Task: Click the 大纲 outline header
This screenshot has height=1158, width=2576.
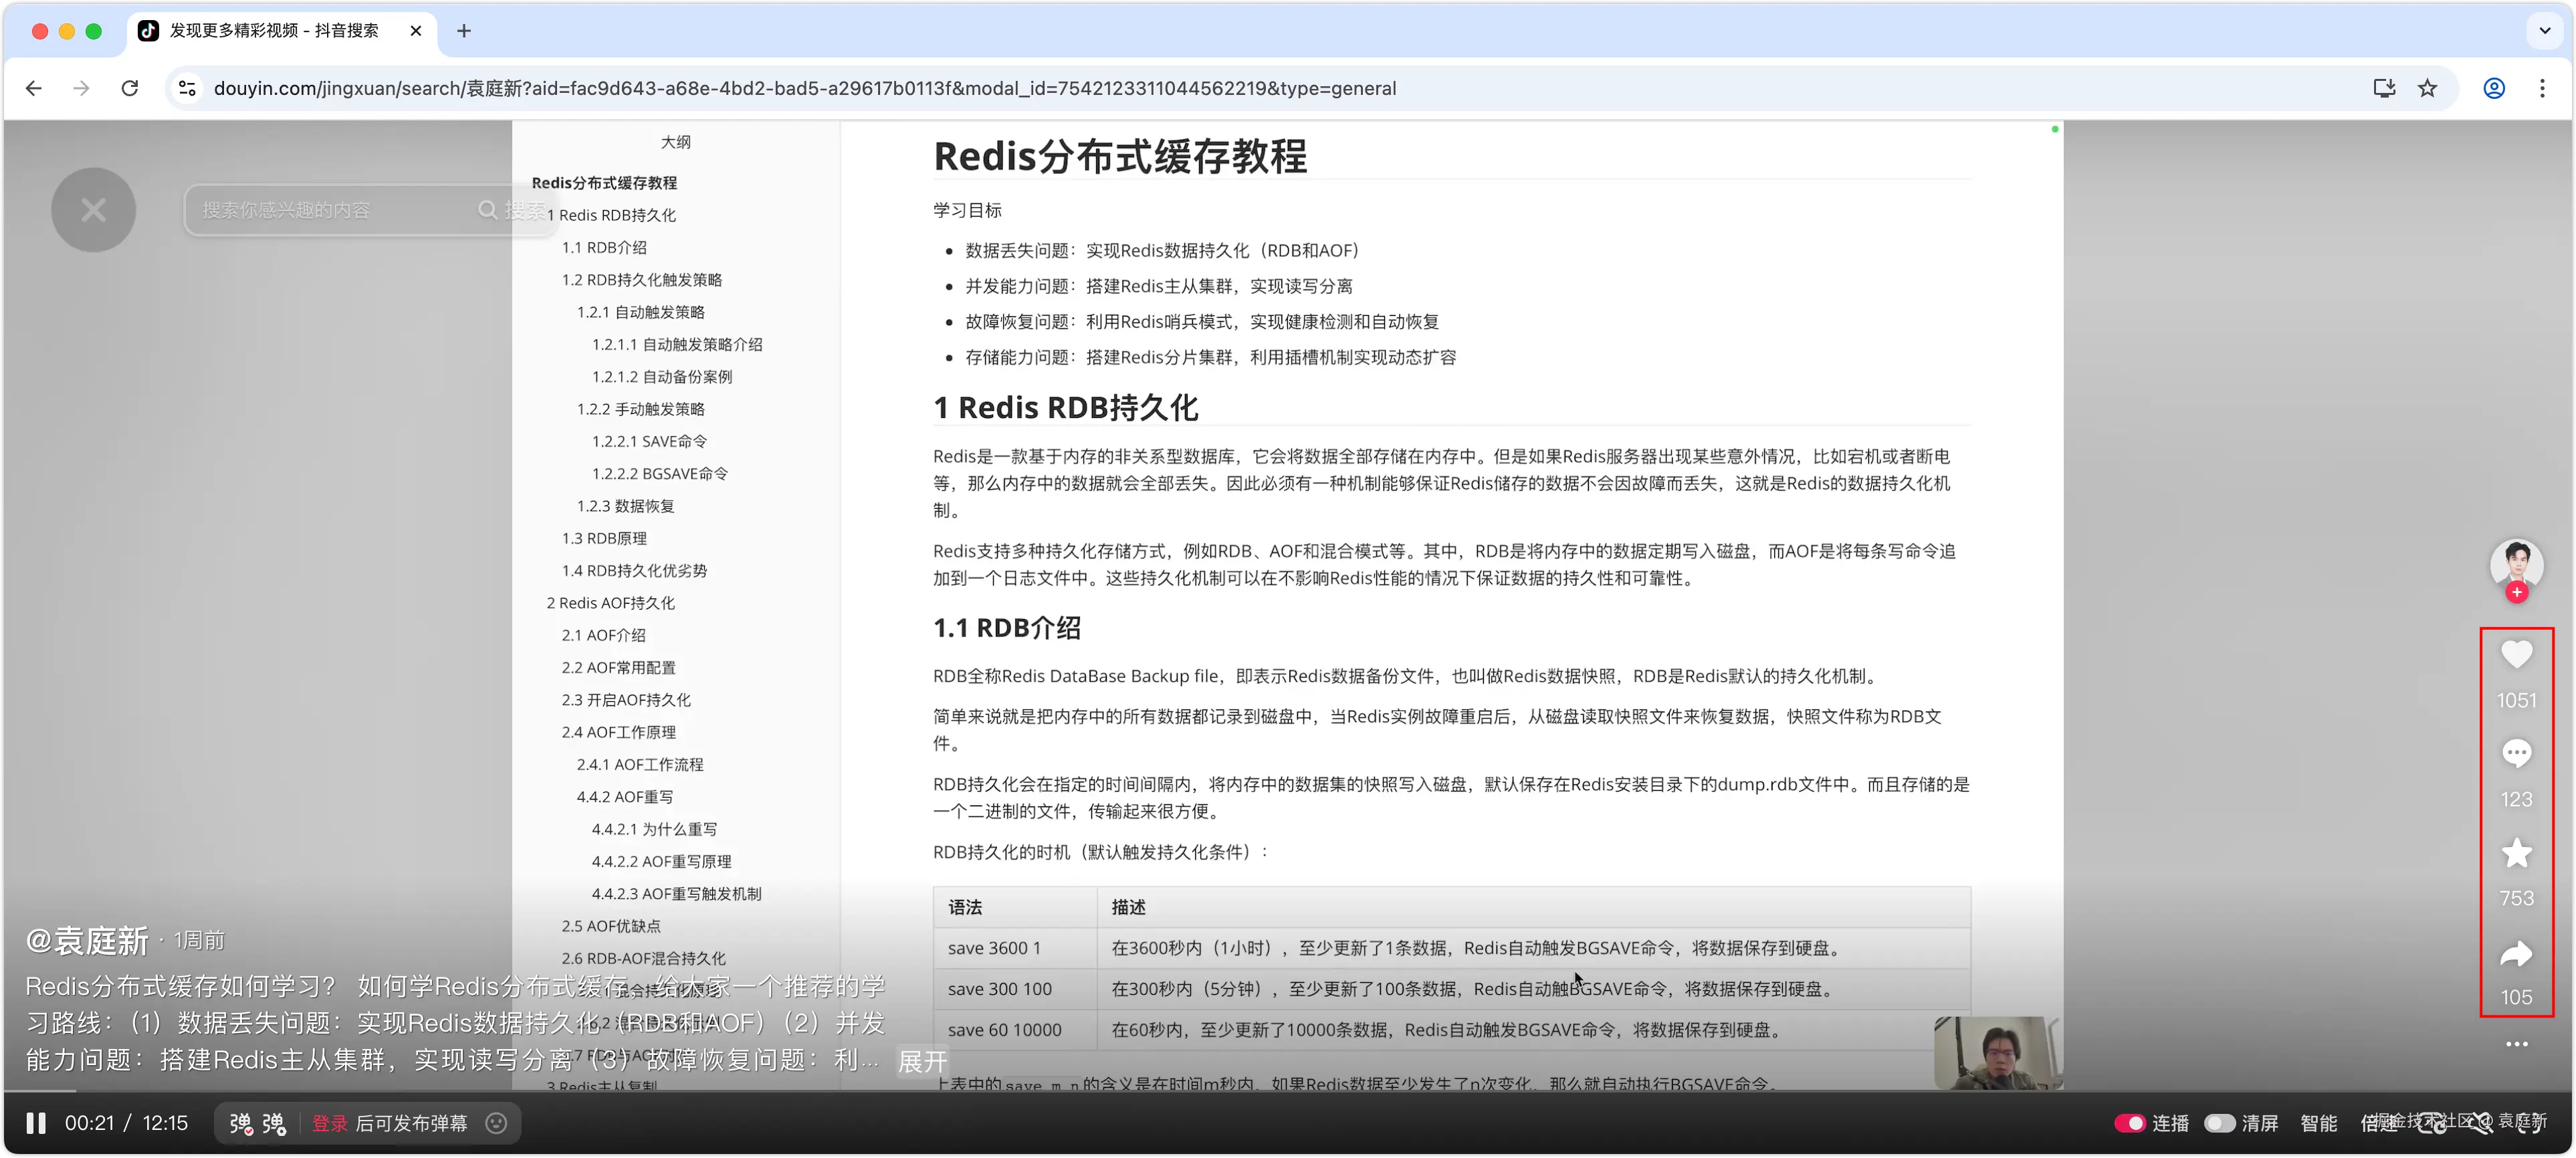Action: (x=676, y=142)
